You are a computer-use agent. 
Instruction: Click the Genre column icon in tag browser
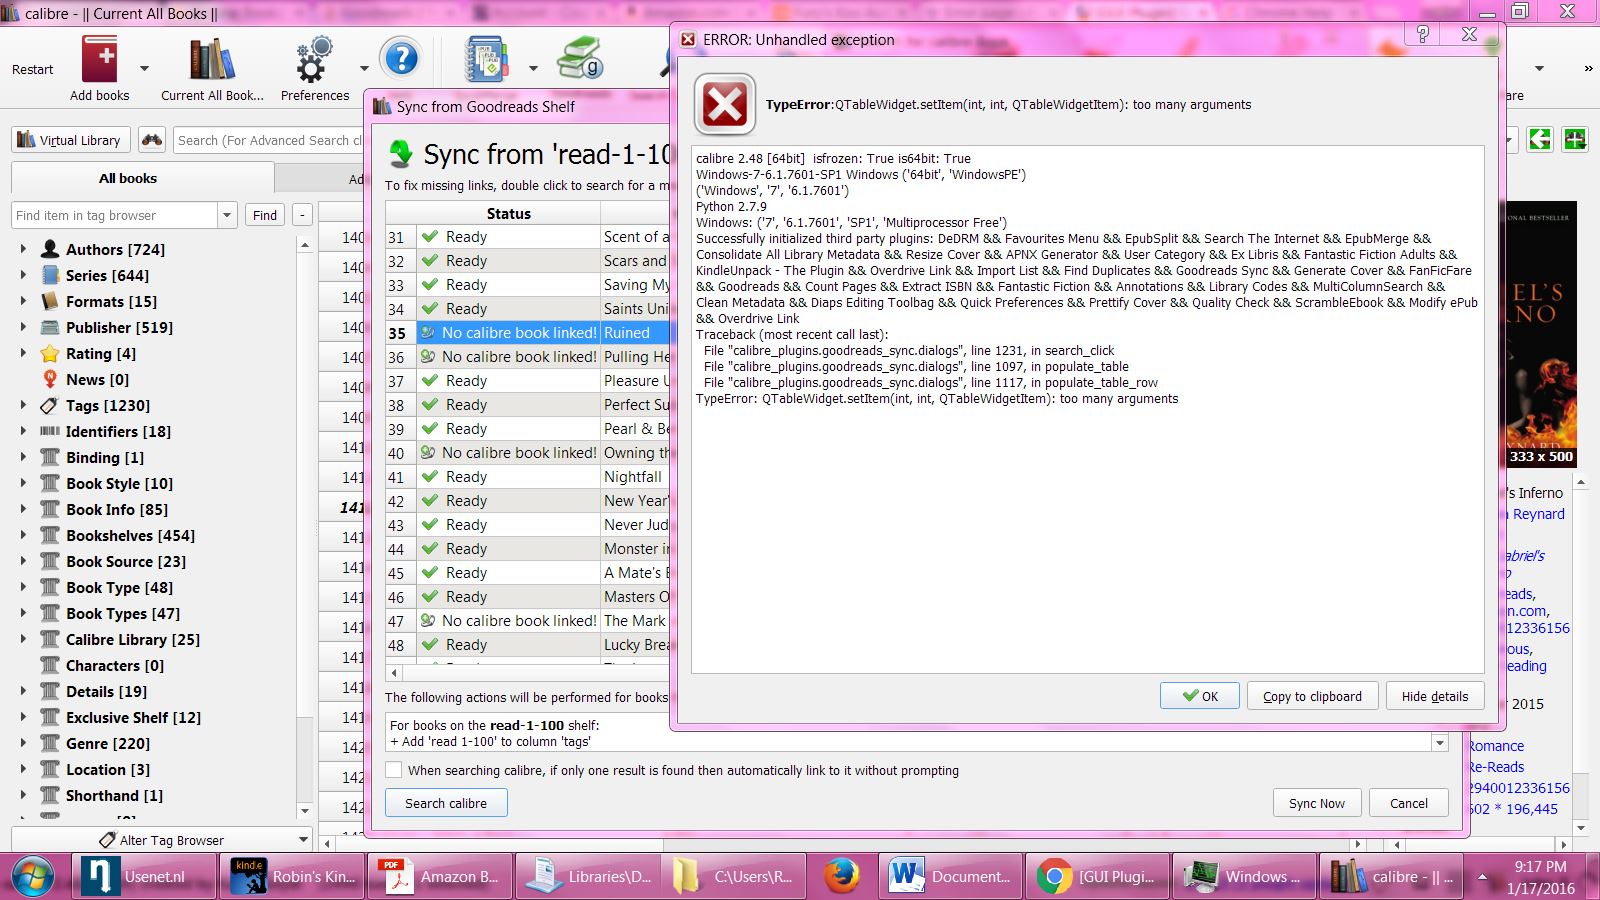coord(50,743)
